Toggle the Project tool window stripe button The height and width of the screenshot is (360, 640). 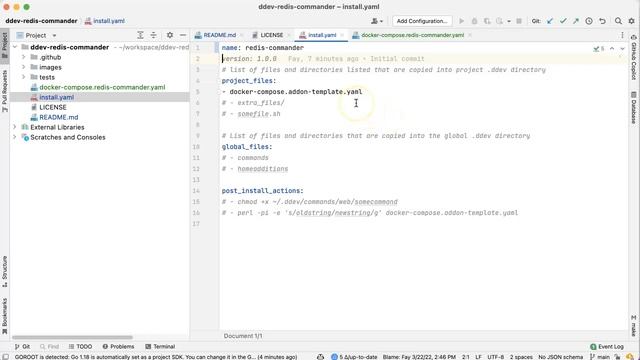point(4,45)
